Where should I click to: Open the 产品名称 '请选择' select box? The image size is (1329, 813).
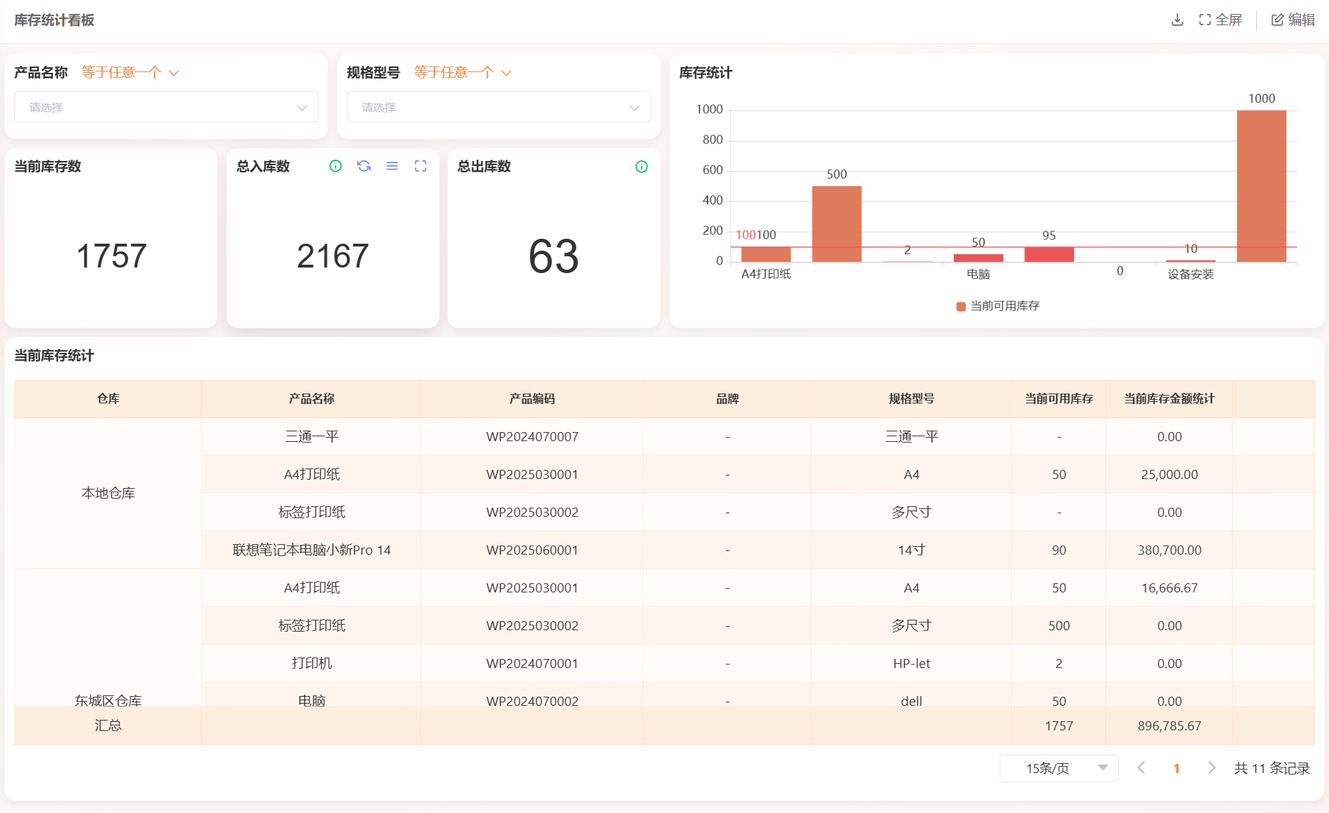(166, 107)
